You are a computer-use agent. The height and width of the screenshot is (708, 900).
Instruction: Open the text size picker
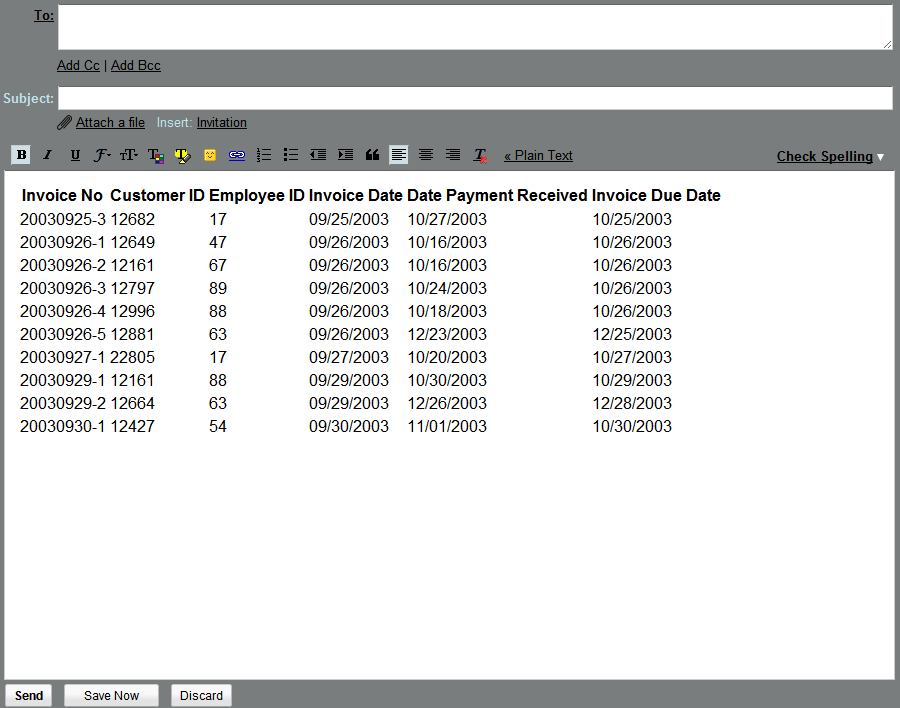[129, 155]
